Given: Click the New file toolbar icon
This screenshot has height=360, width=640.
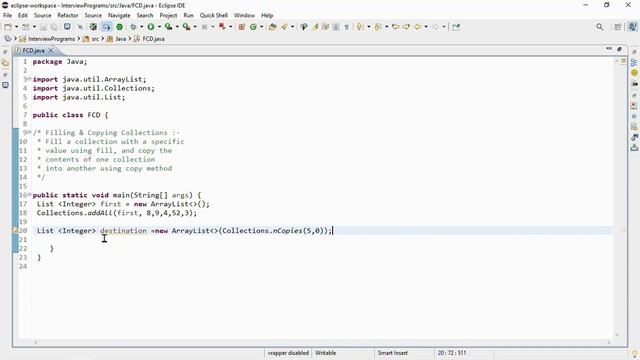Looking at the screenshot, I should 8,27.
